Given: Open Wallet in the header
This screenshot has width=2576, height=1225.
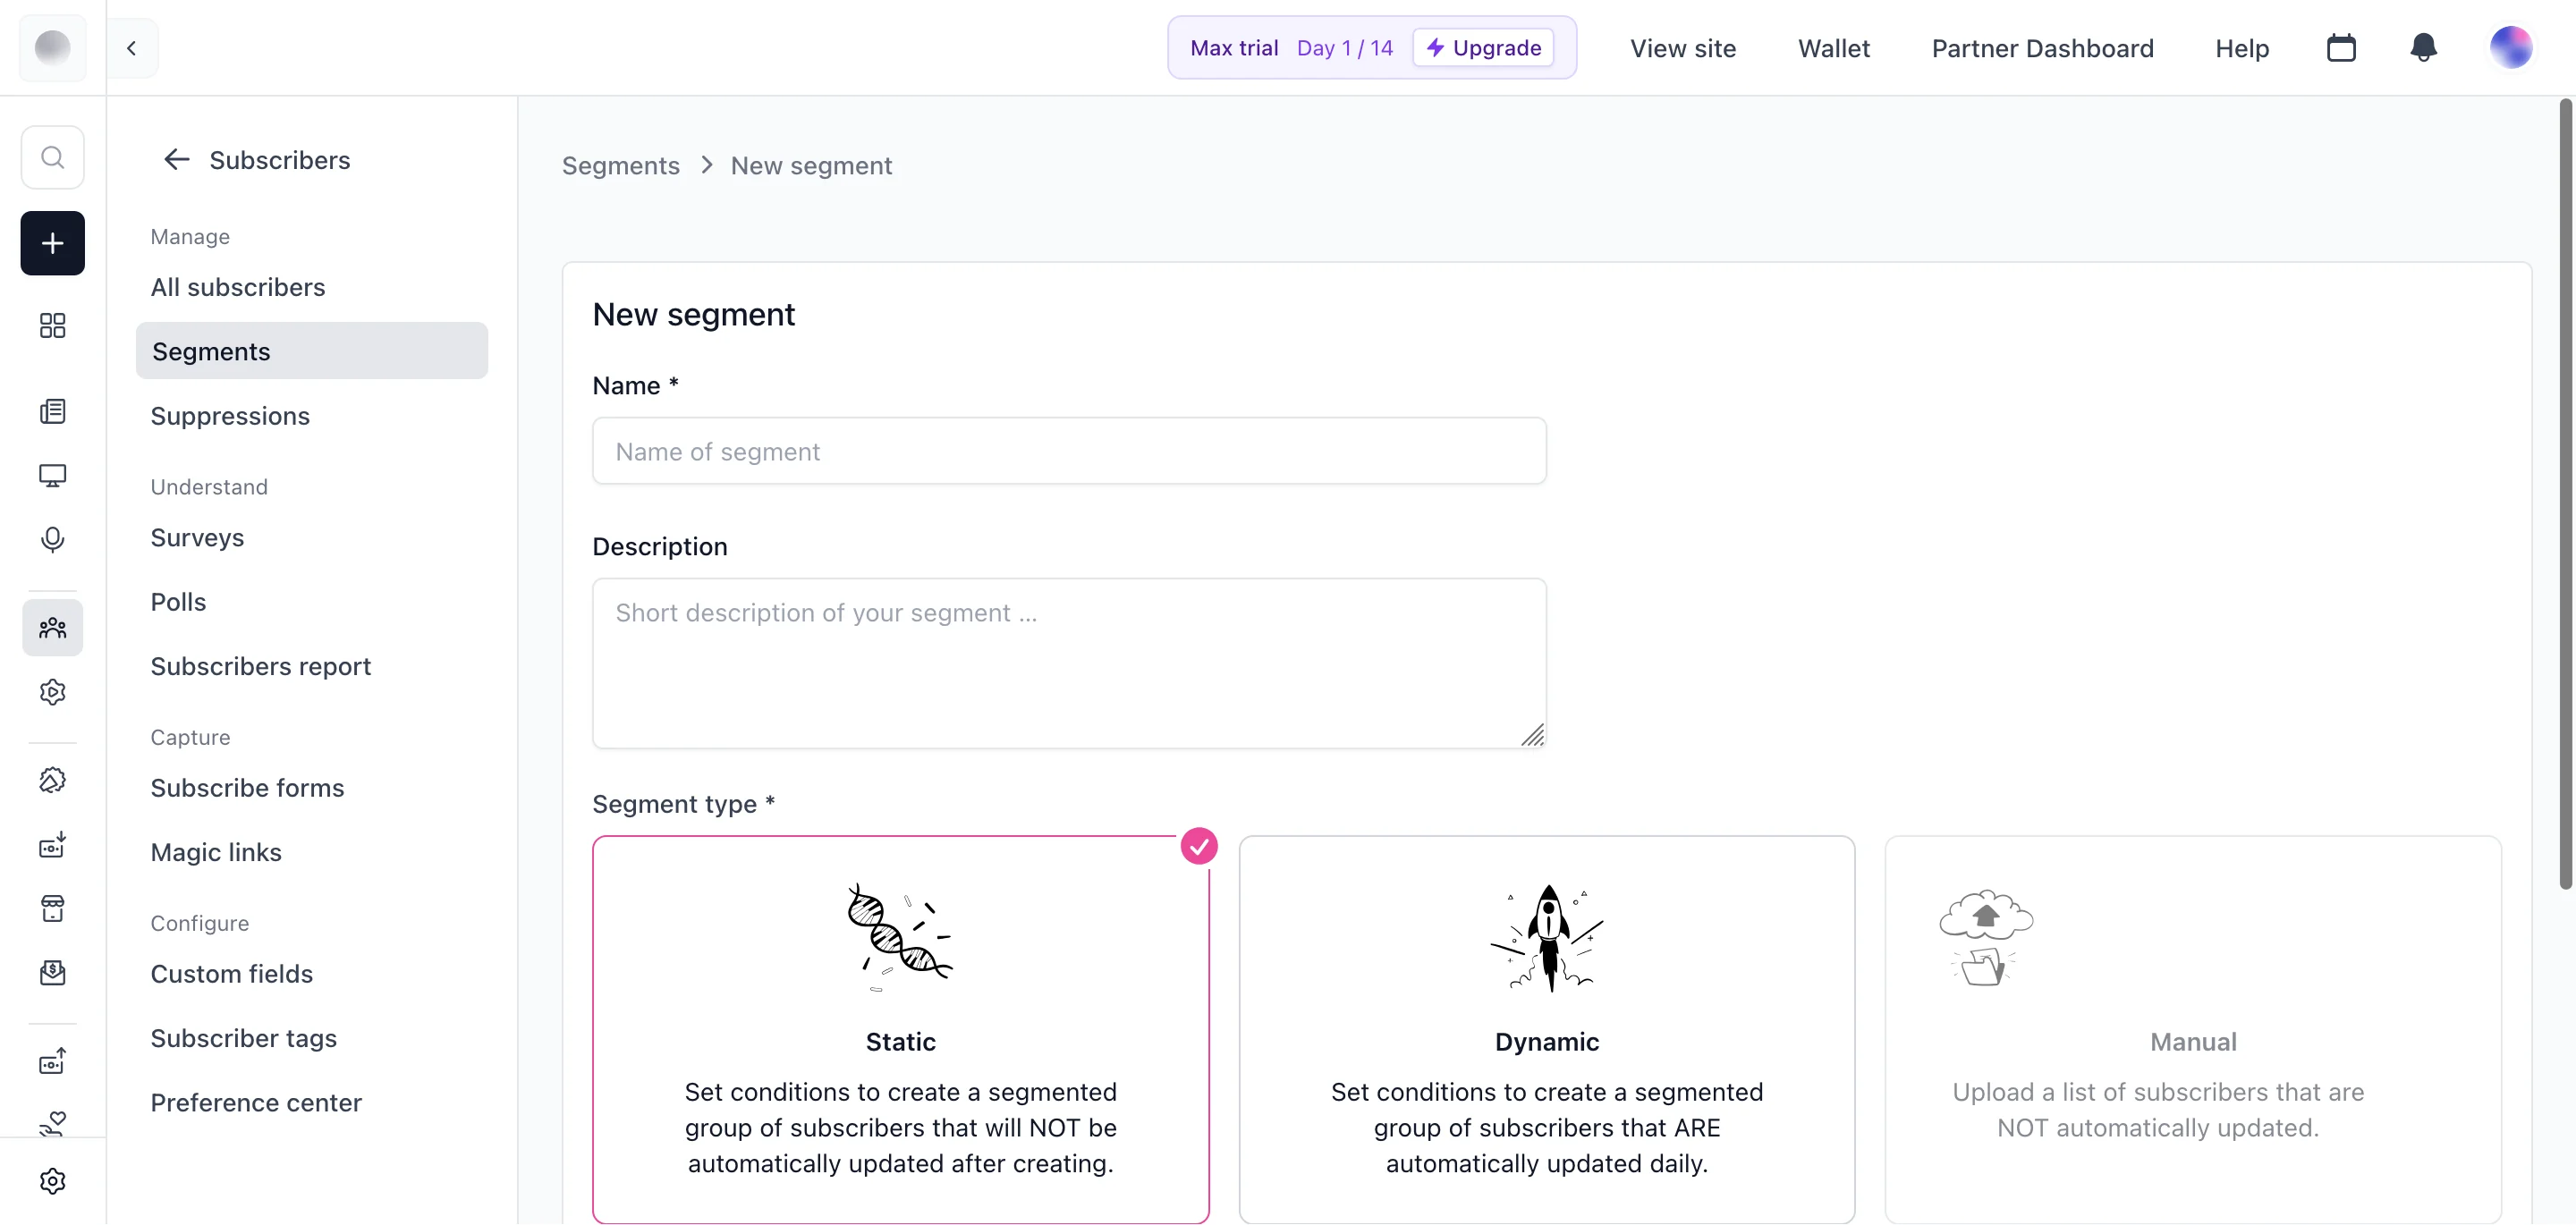Looking at the screenshot, I should click(1833, 48).
